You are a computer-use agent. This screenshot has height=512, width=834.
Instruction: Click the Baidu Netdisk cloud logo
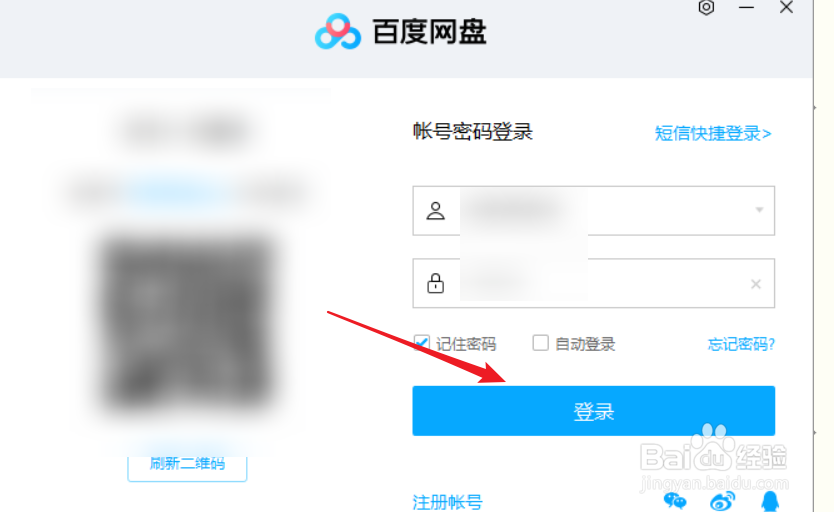(338, 31)
